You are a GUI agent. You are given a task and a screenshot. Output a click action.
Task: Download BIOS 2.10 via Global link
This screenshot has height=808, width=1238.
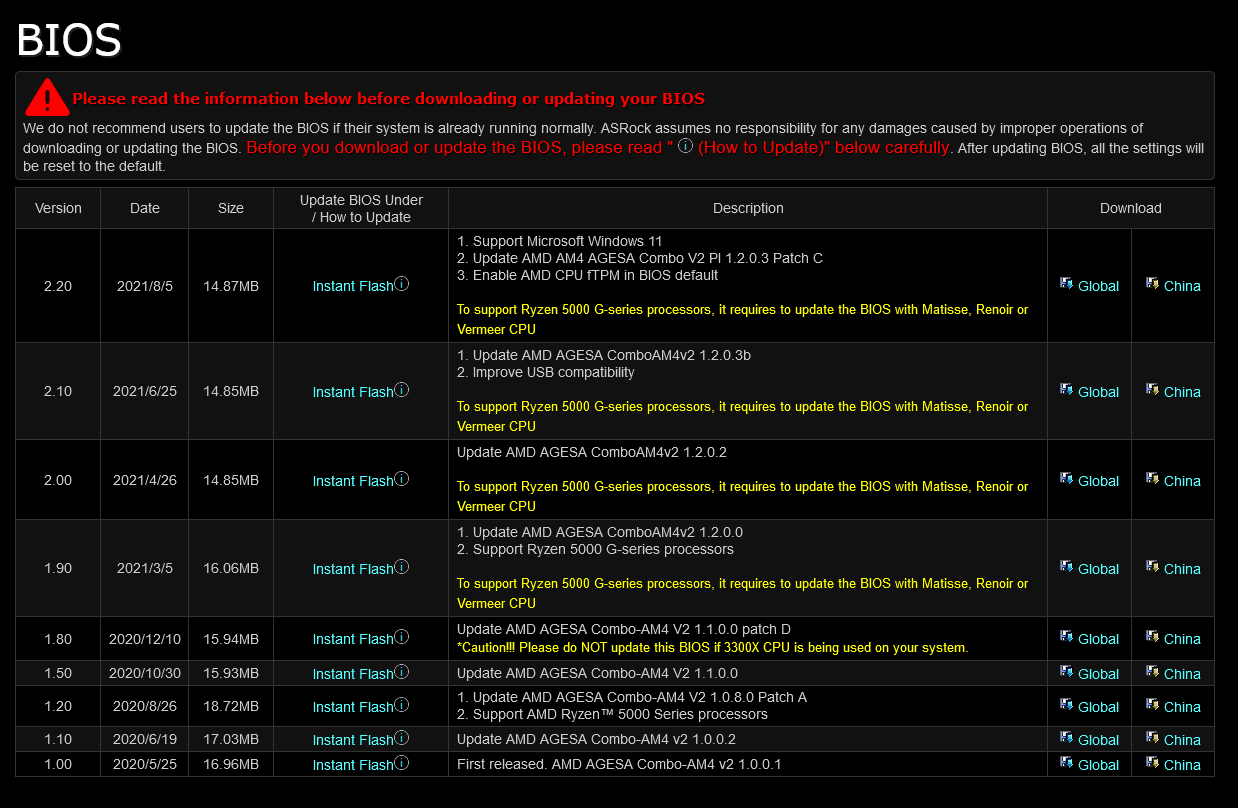coord(1098,392)
